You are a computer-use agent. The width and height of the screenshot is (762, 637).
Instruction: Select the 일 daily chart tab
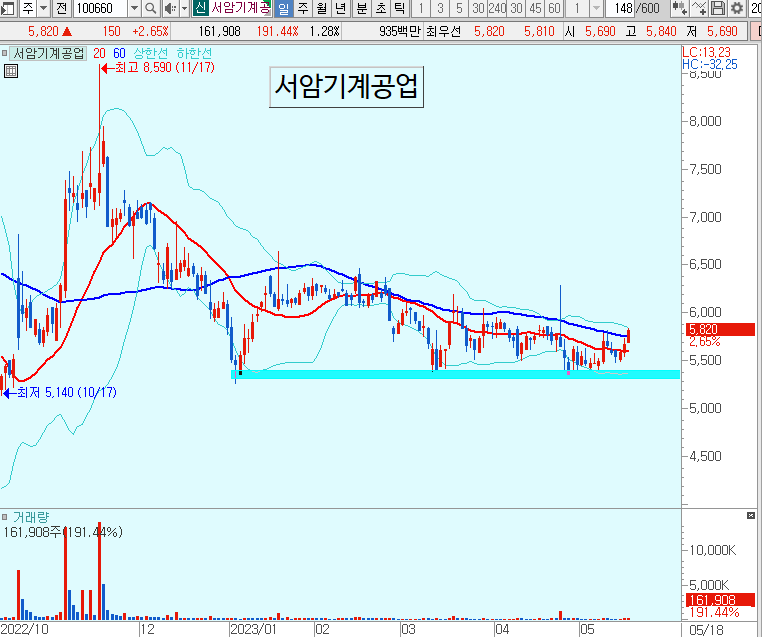click(x=283, y=8)
